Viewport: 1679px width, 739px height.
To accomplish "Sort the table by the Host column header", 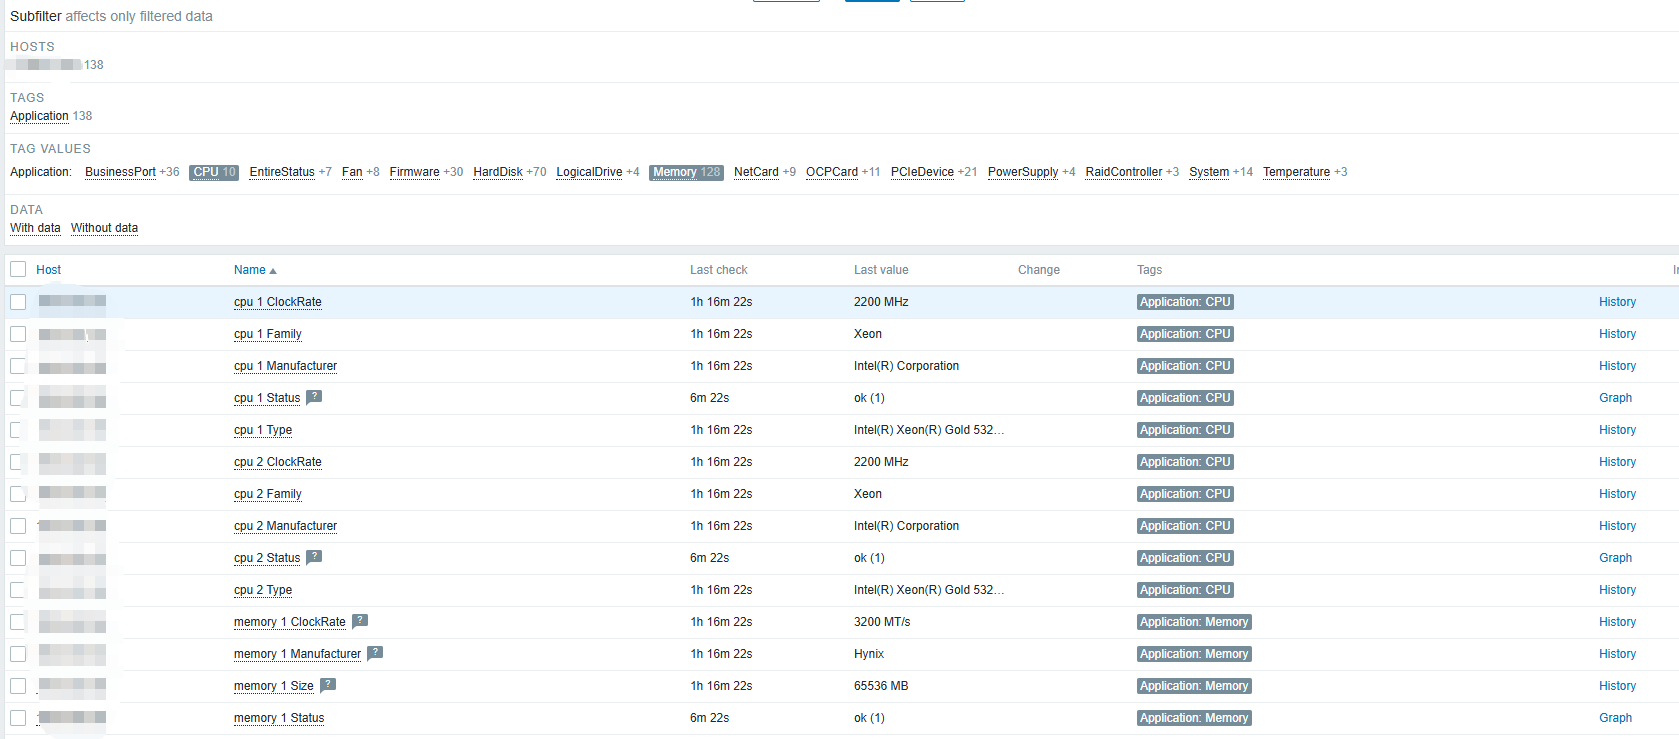I will click(x=48, y=270).
